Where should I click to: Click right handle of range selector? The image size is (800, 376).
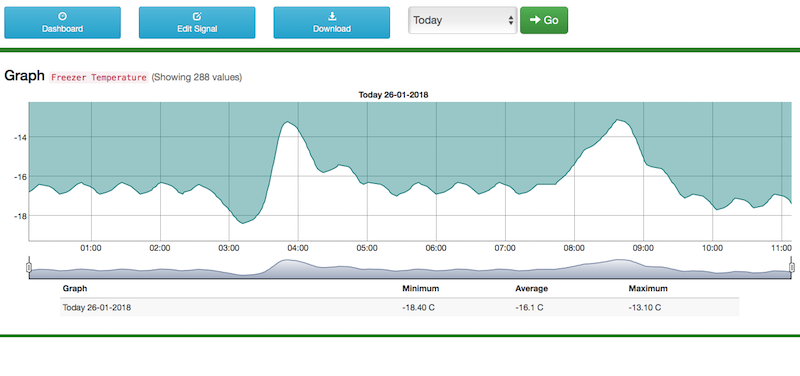(792, 267)
